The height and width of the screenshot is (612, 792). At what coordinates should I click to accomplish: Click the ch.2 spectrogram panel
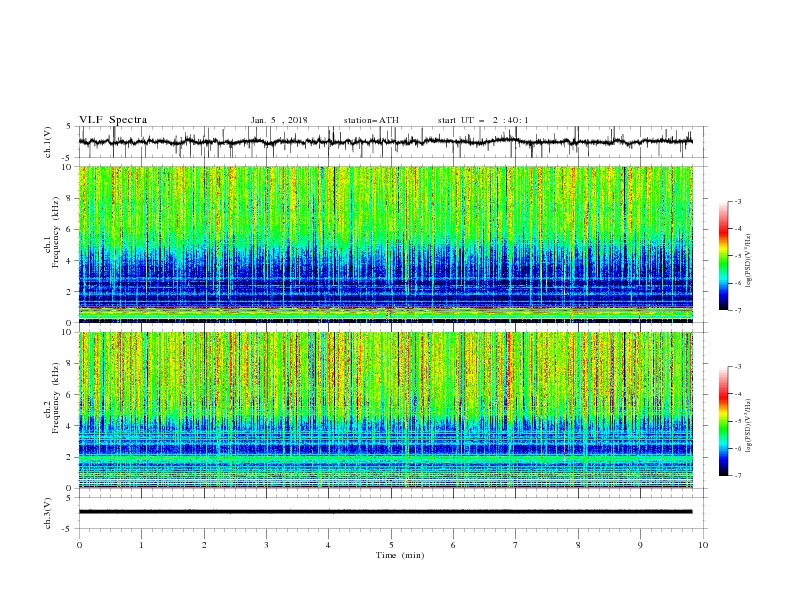tap(386, 410)
